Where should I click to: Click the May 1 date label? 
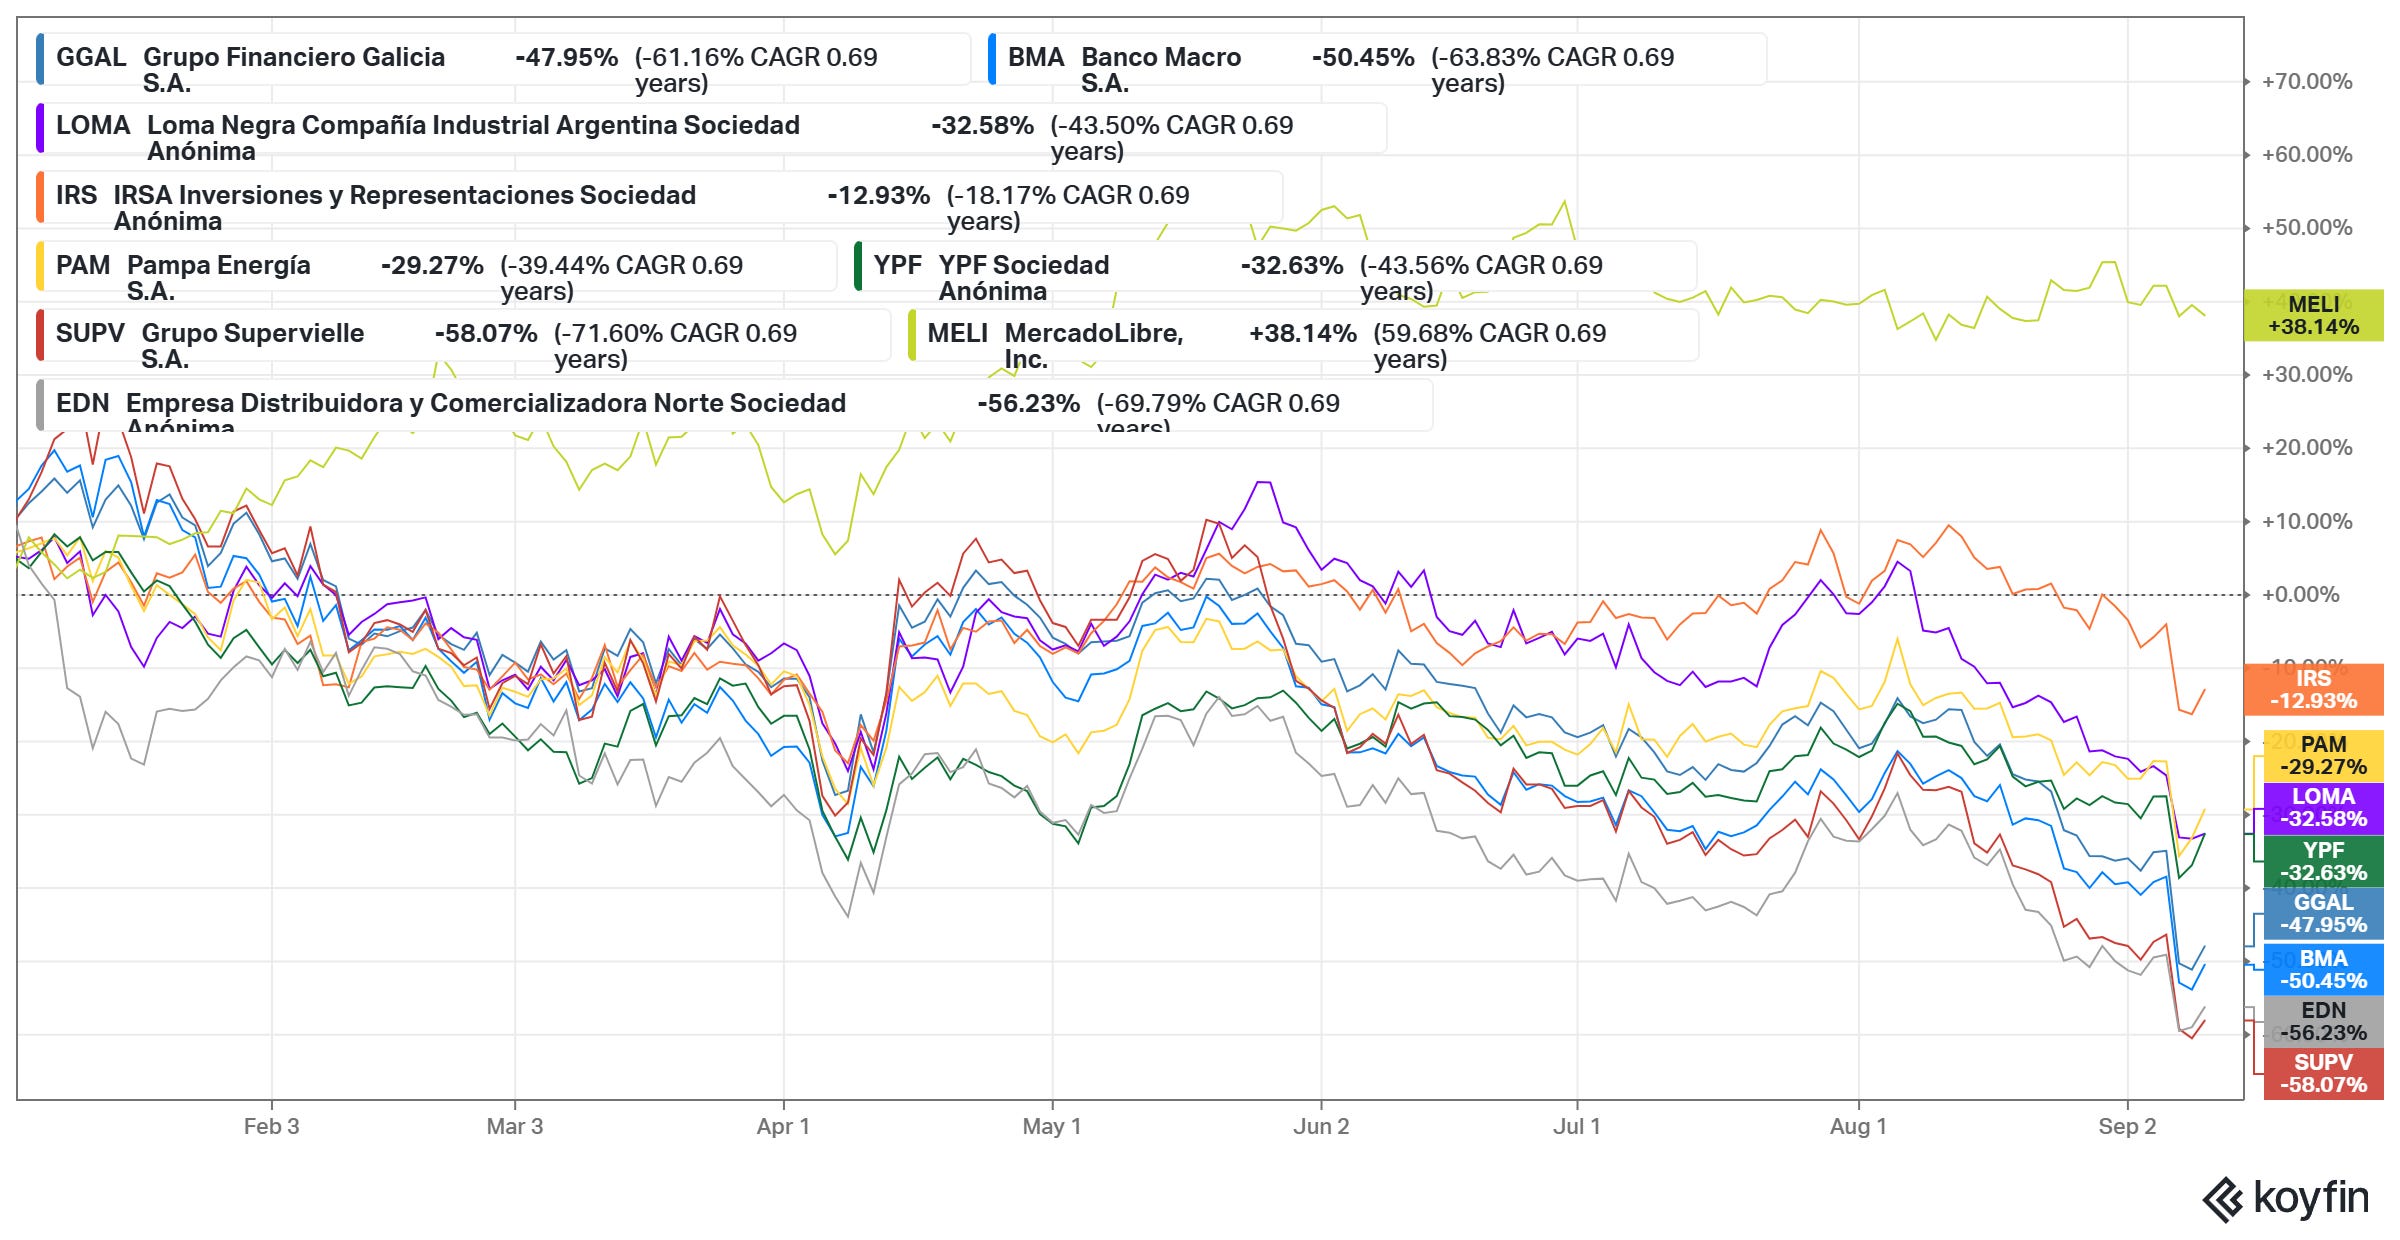point(1052,1127)
